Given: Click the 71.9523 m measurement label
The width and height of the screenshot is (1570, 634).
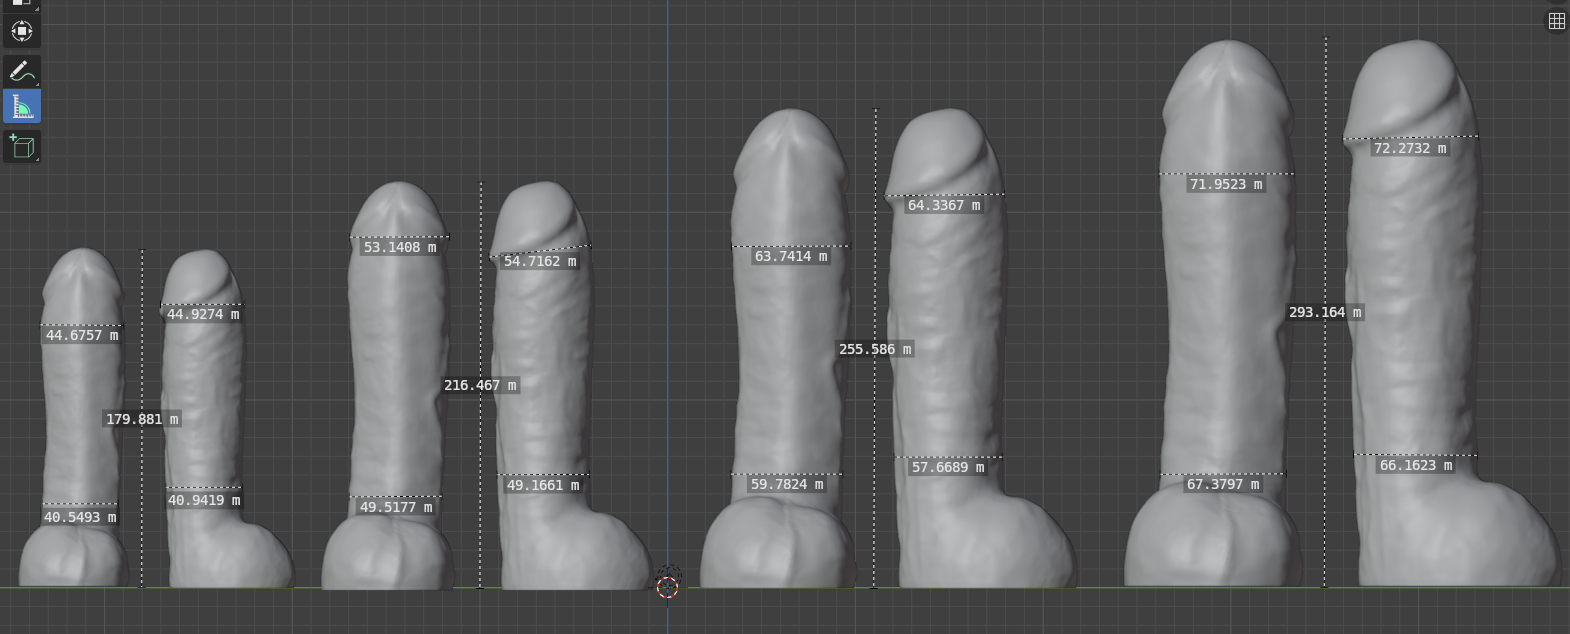Looking at the screenshot, I should pos(1226,184).
